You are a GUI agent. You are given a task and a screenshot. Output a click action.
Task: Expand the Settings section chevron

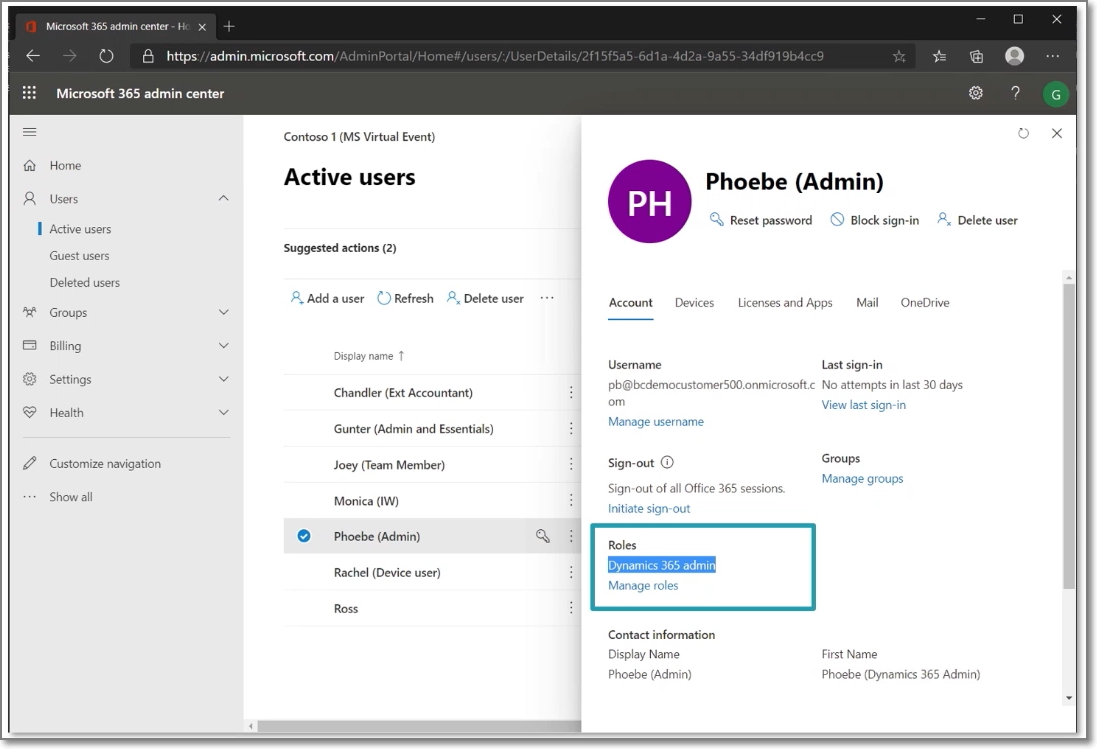pos(223,379)
